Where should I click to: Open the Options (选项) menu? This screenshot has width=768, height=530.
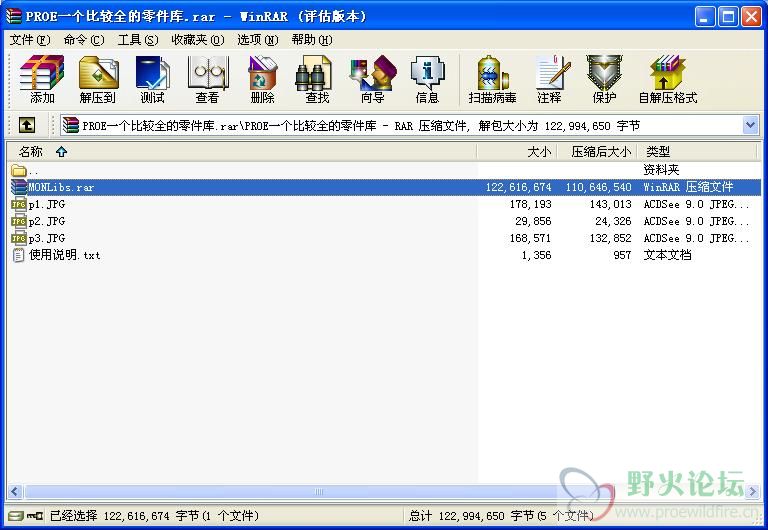click(x=258, y=40)
